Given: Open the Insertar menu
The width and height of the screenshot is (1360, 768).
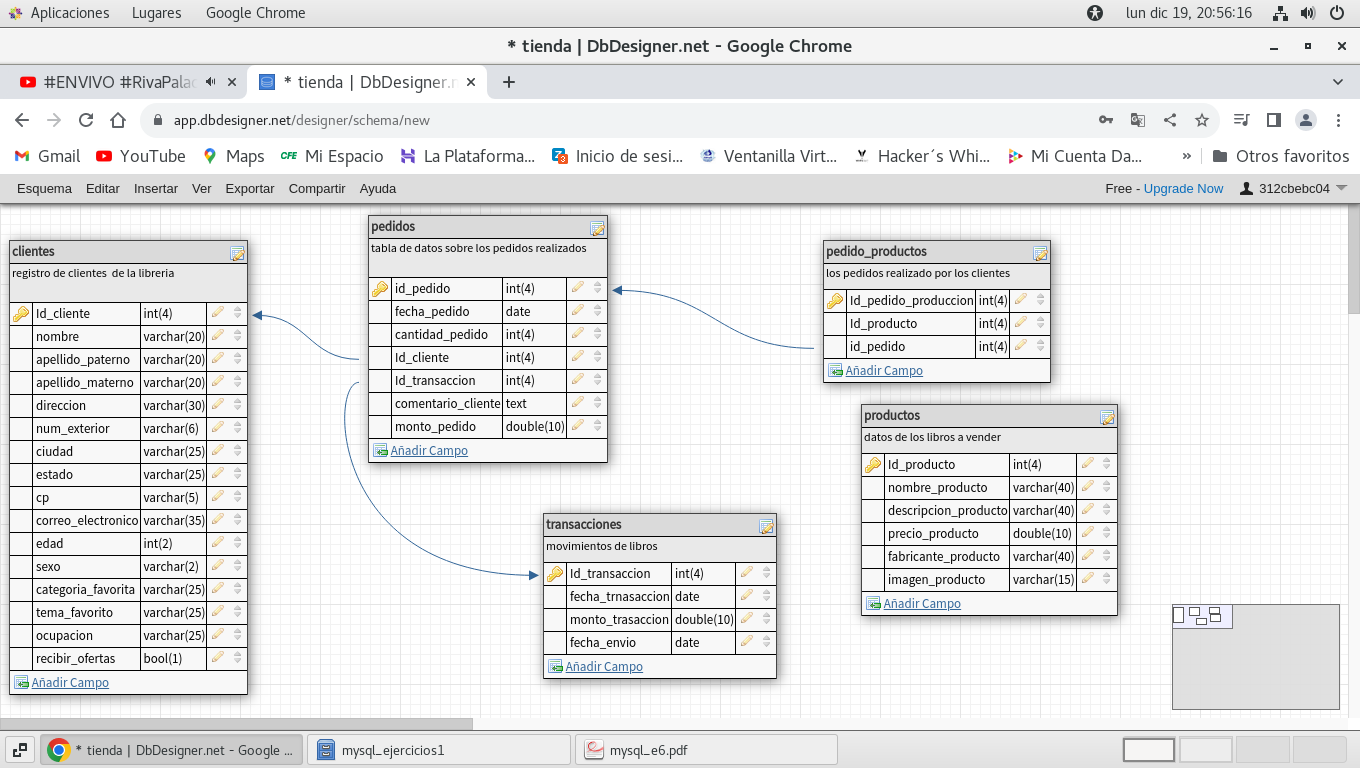Looking at the screenshot, I should 156,188.
